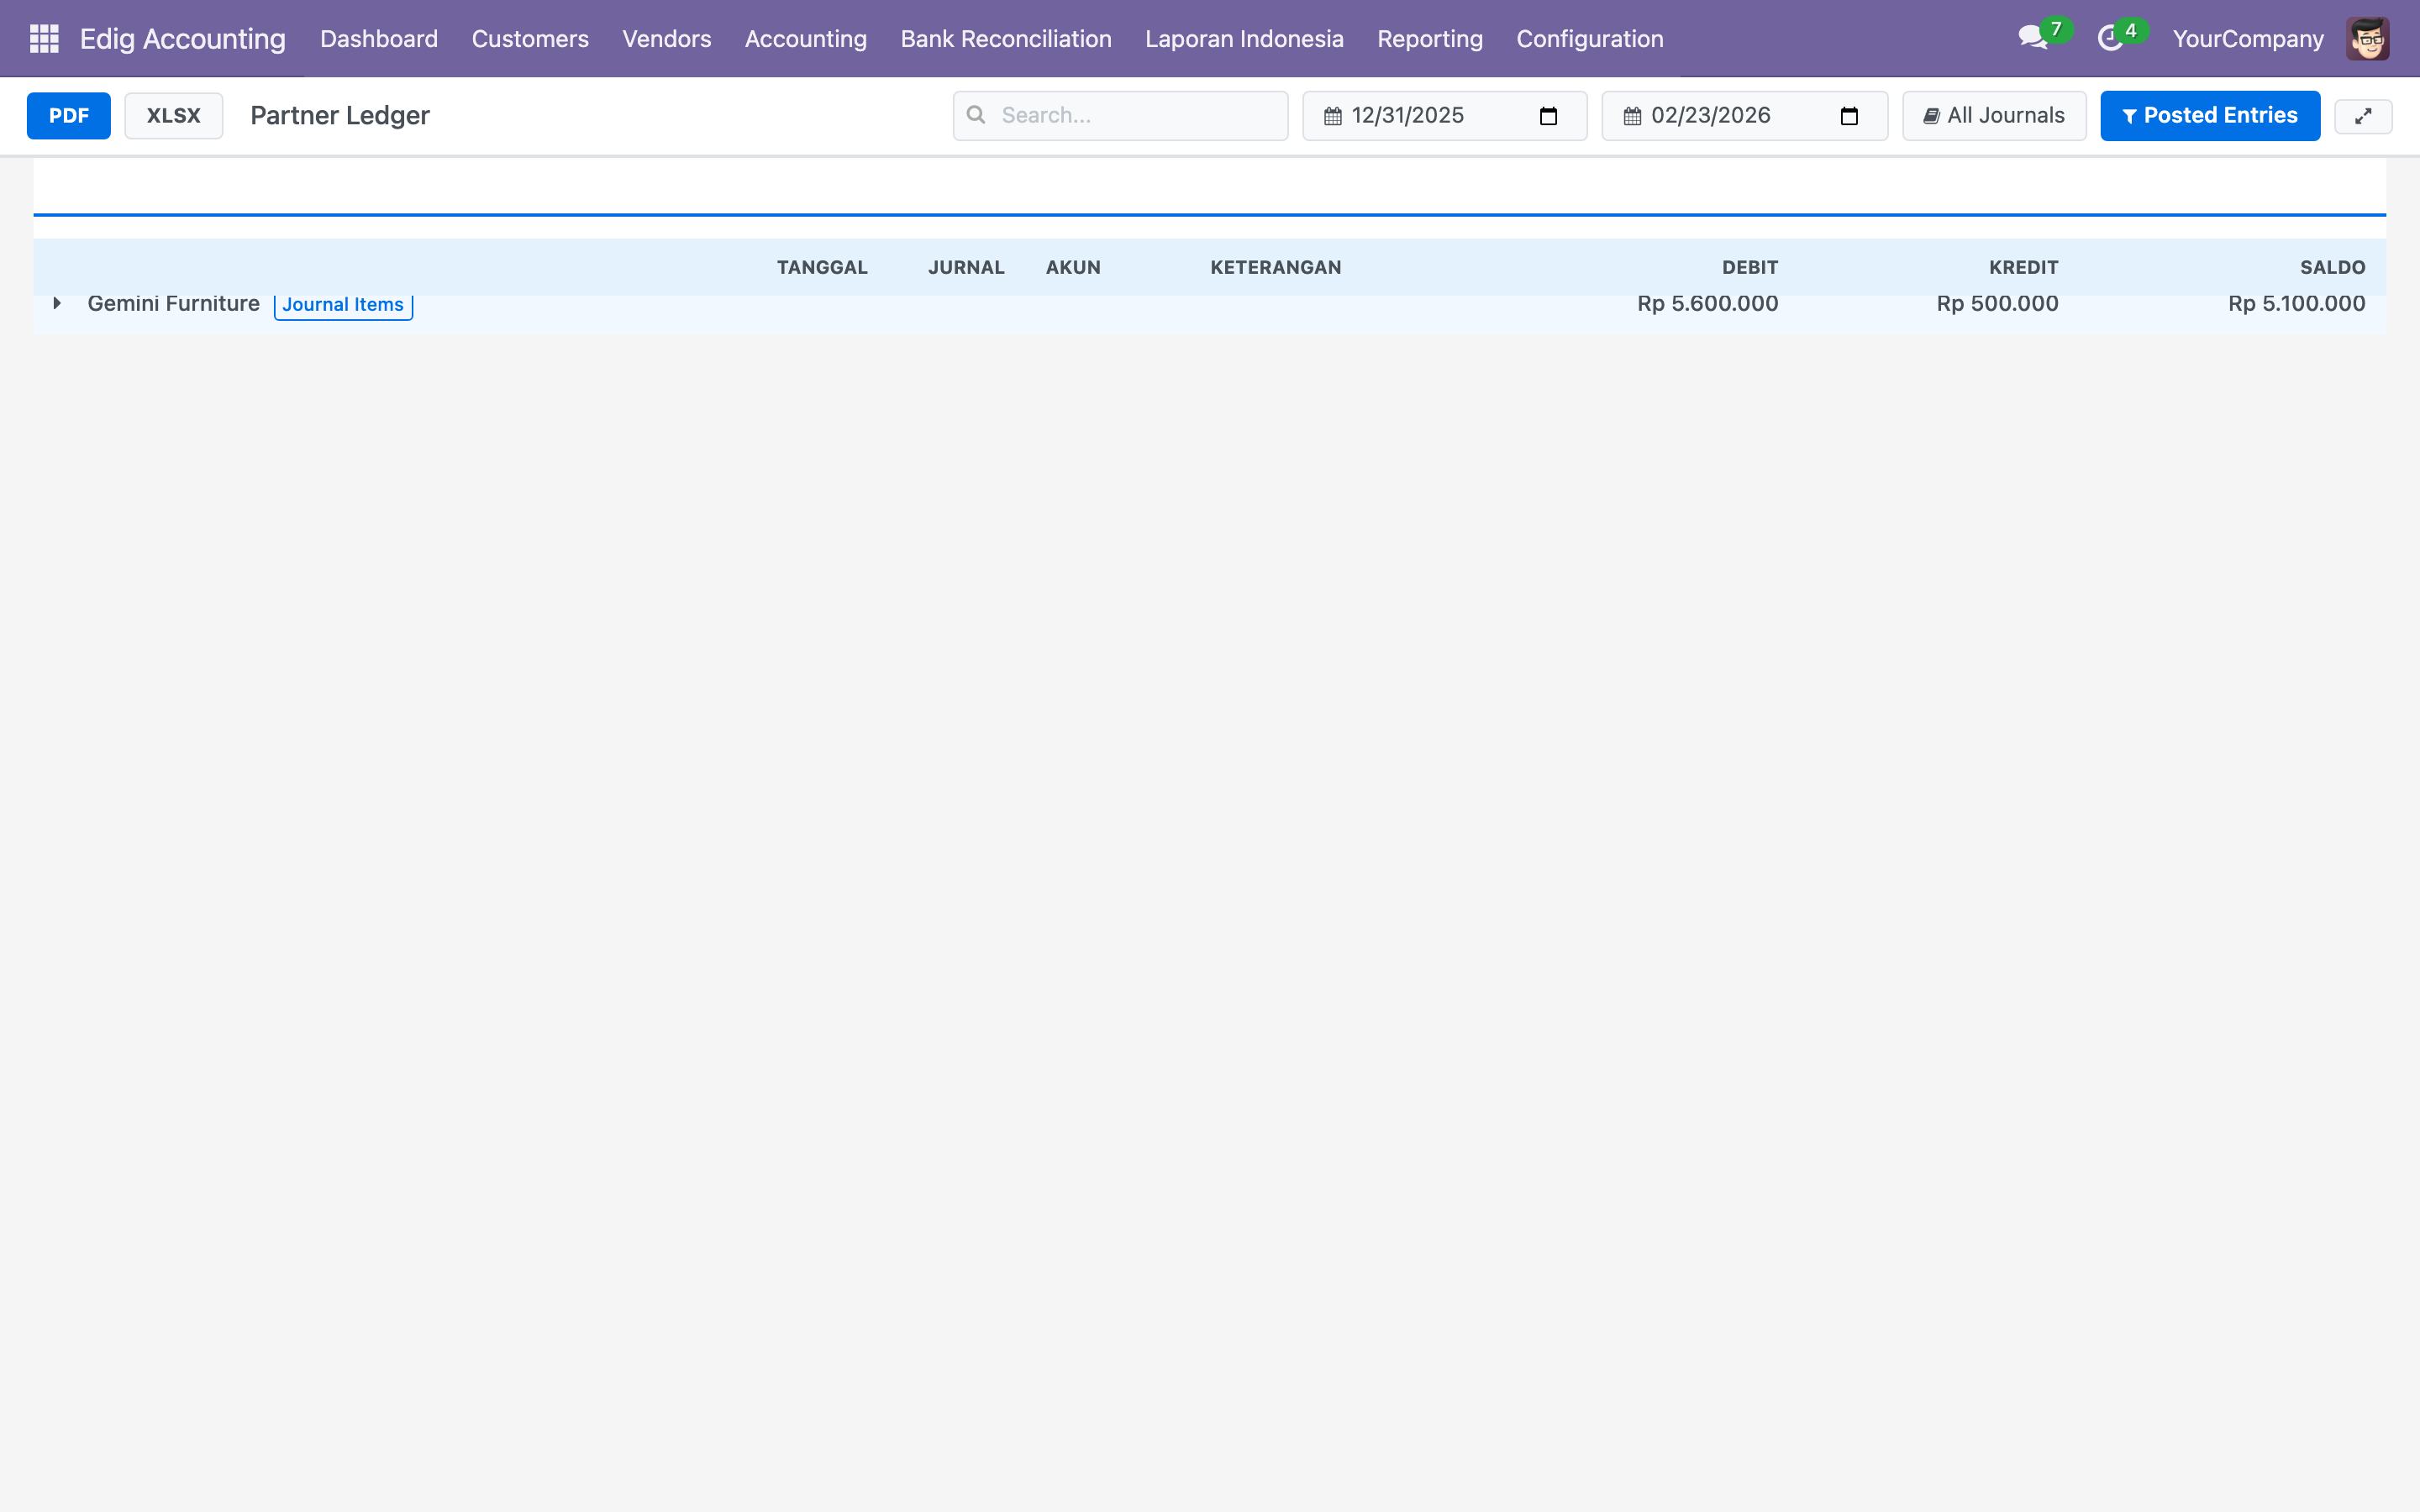The width and height of the screenshot is (2420, 1512).
Task: Click inside the Search field
Action: 1120,115
